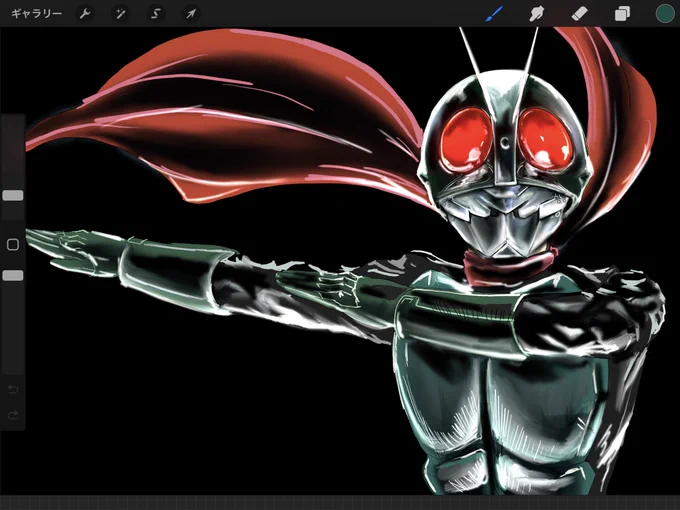Click the brush size slider handle
This screenshot has height=510, width=680.
point(13,195)
